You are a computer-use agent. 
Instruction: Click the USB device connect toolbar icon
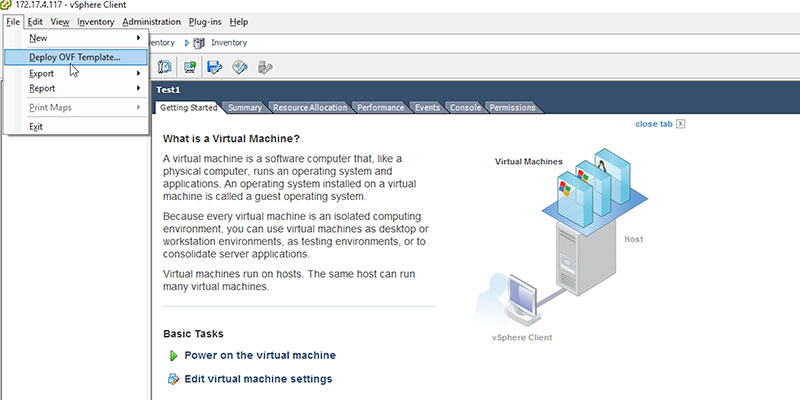[x=265, y=67]
